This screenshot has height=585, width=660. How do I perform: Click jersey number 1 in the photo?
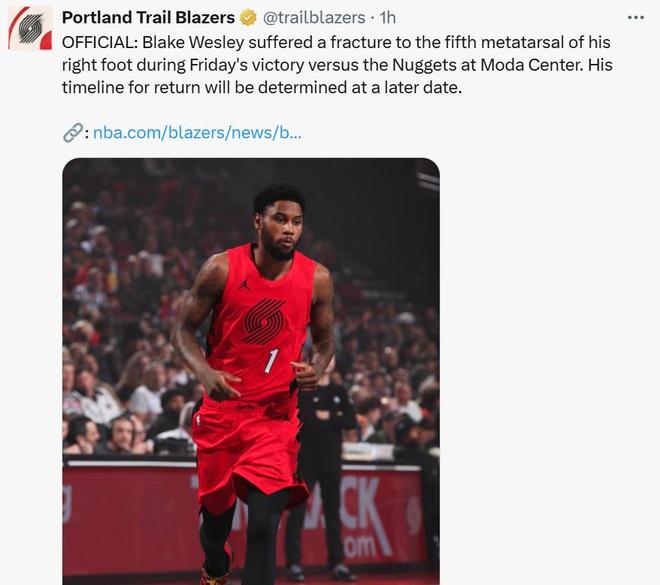coord(271,360)
